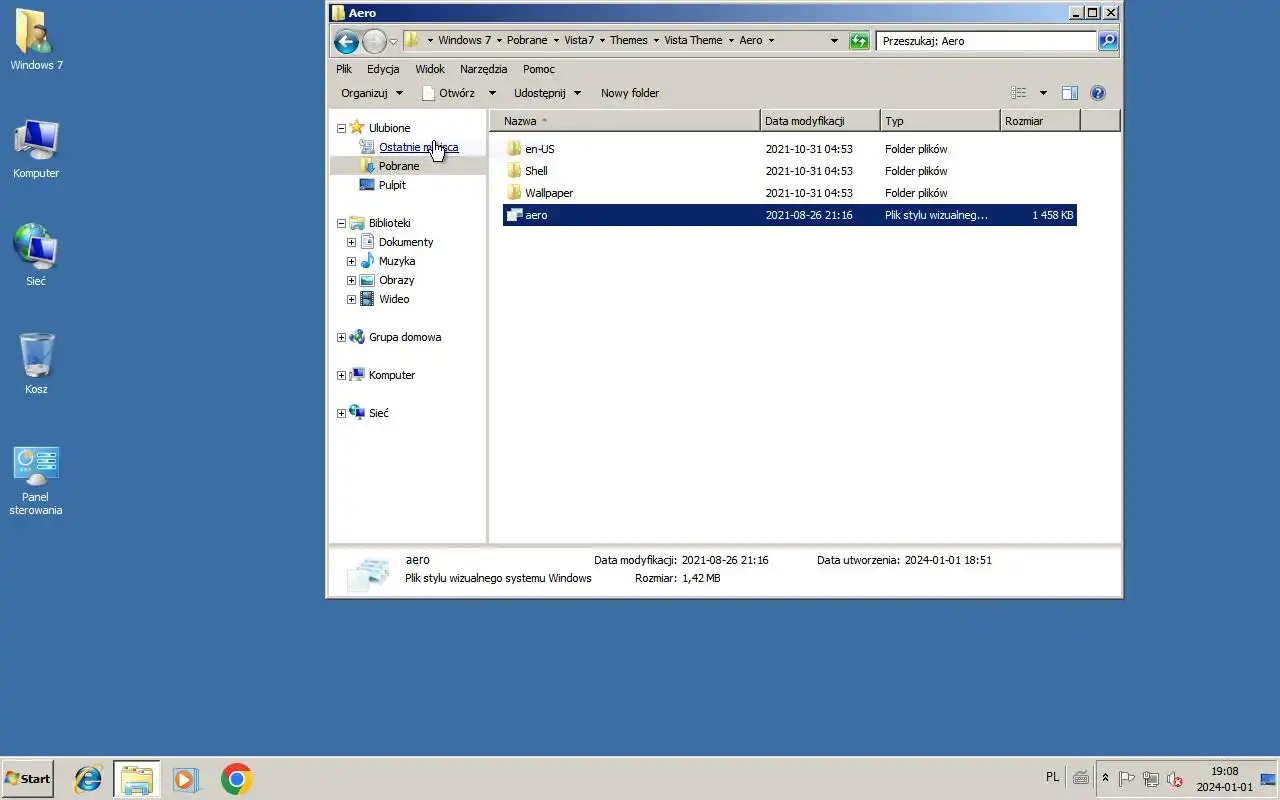Go back with the blue Back arrow
Image resolution: width=1280 pixels, height=800 pixels.
point(346,41)
